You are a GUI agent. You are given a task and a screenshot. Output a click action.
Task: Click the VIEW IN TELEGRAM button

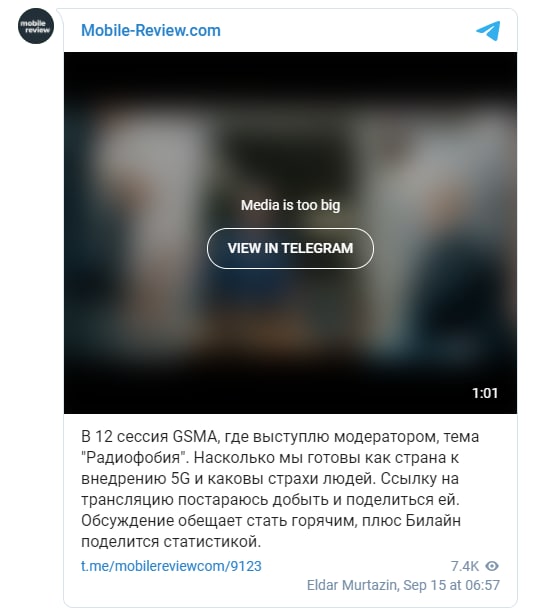(x=290, y=248)
